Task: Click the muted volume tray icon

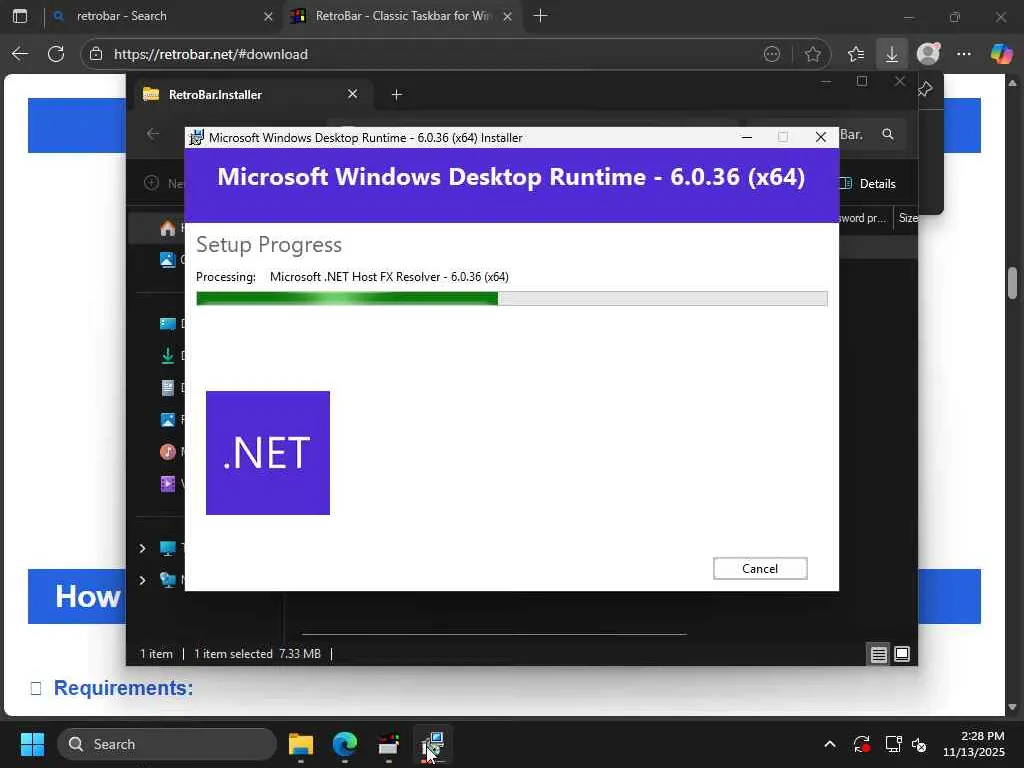Action: 919,744
